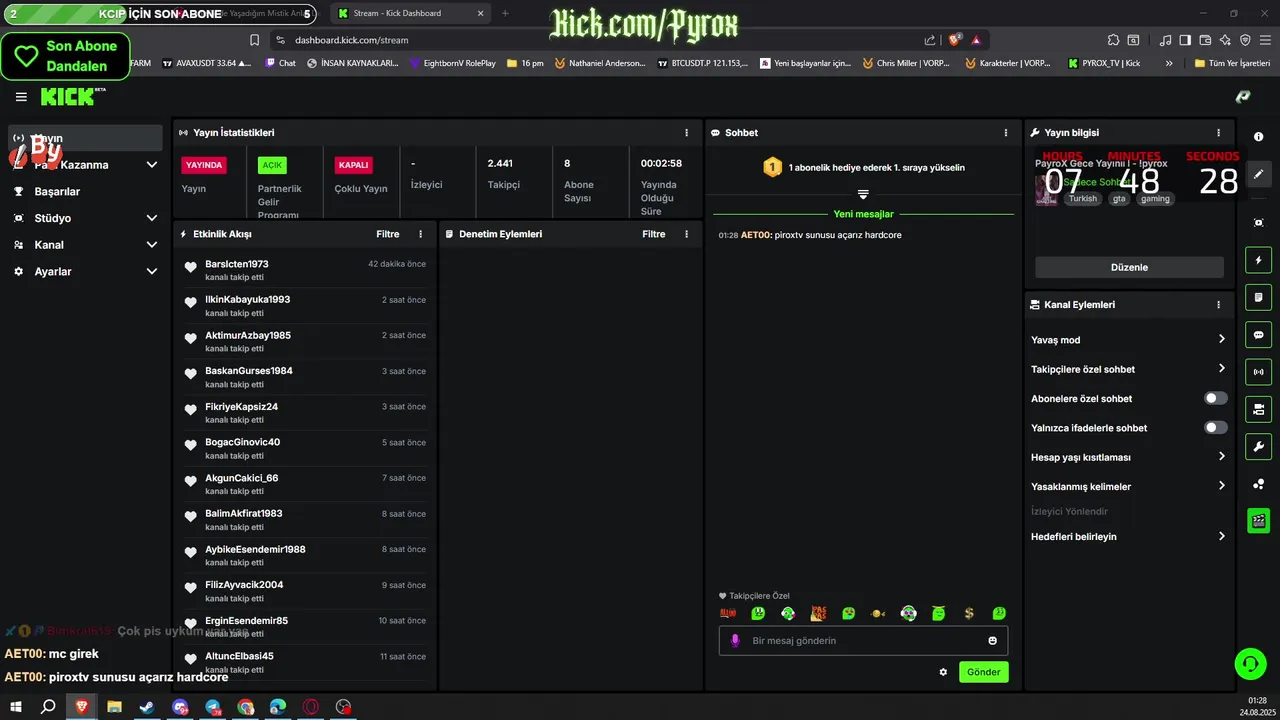
Task: Open Yasaklanmış kelimeler arrow
Action: pyautogui.click(x=1221, y=486)
